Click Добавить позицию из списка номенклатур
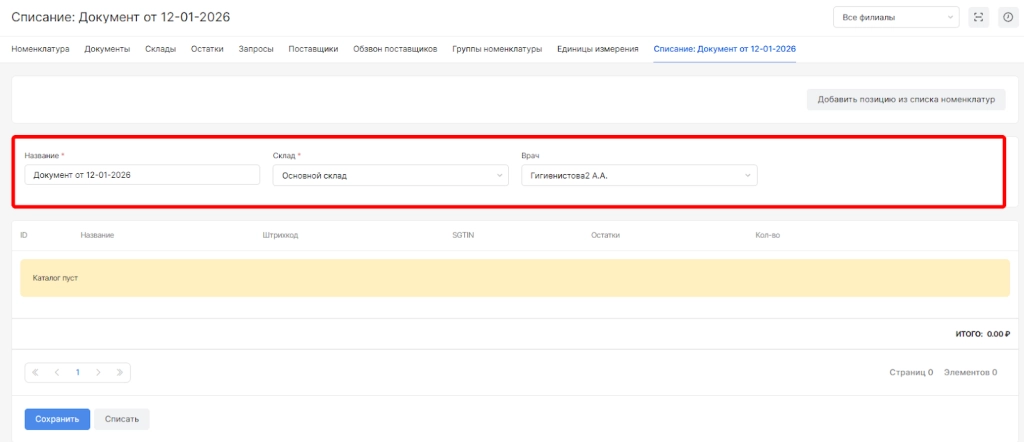Image resolution: width=1024 pixels, height=442 pixels. tap(905, 100)
